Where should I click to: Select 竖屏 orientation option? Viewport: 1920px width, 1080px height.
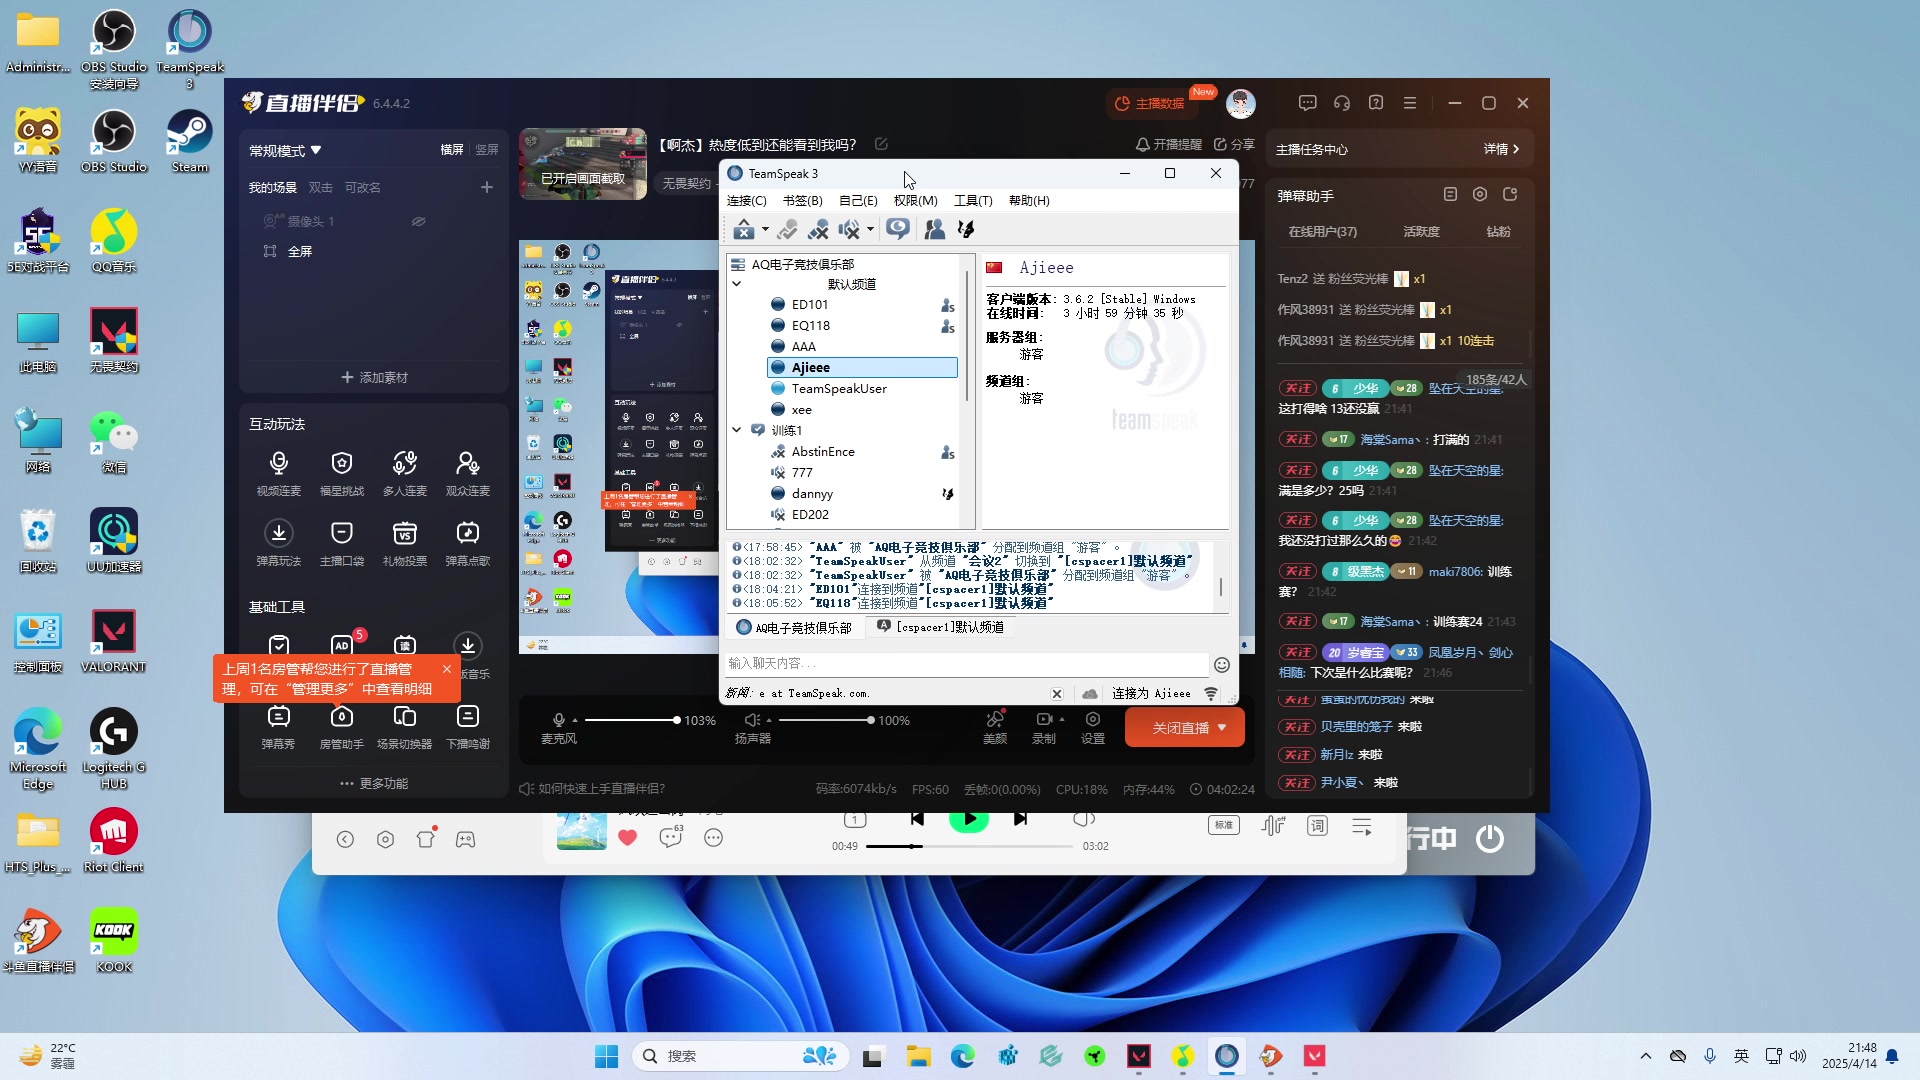click(x=487, y=150)
